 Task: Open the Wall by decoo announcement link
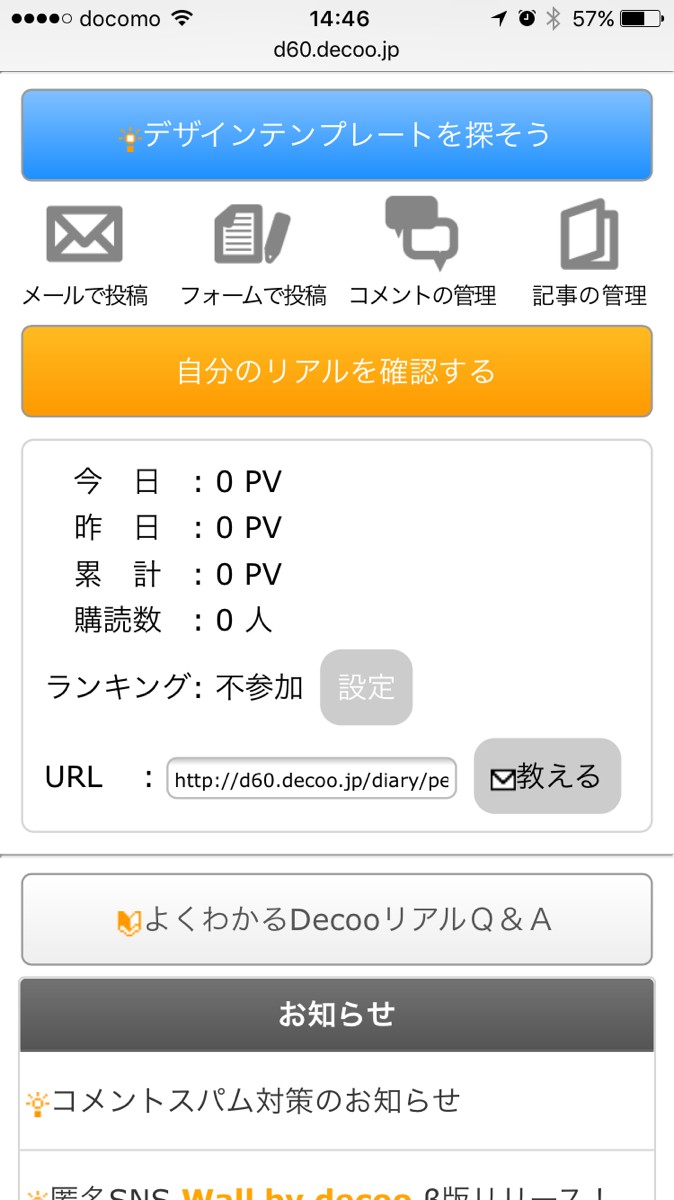tap(297, 1190)
